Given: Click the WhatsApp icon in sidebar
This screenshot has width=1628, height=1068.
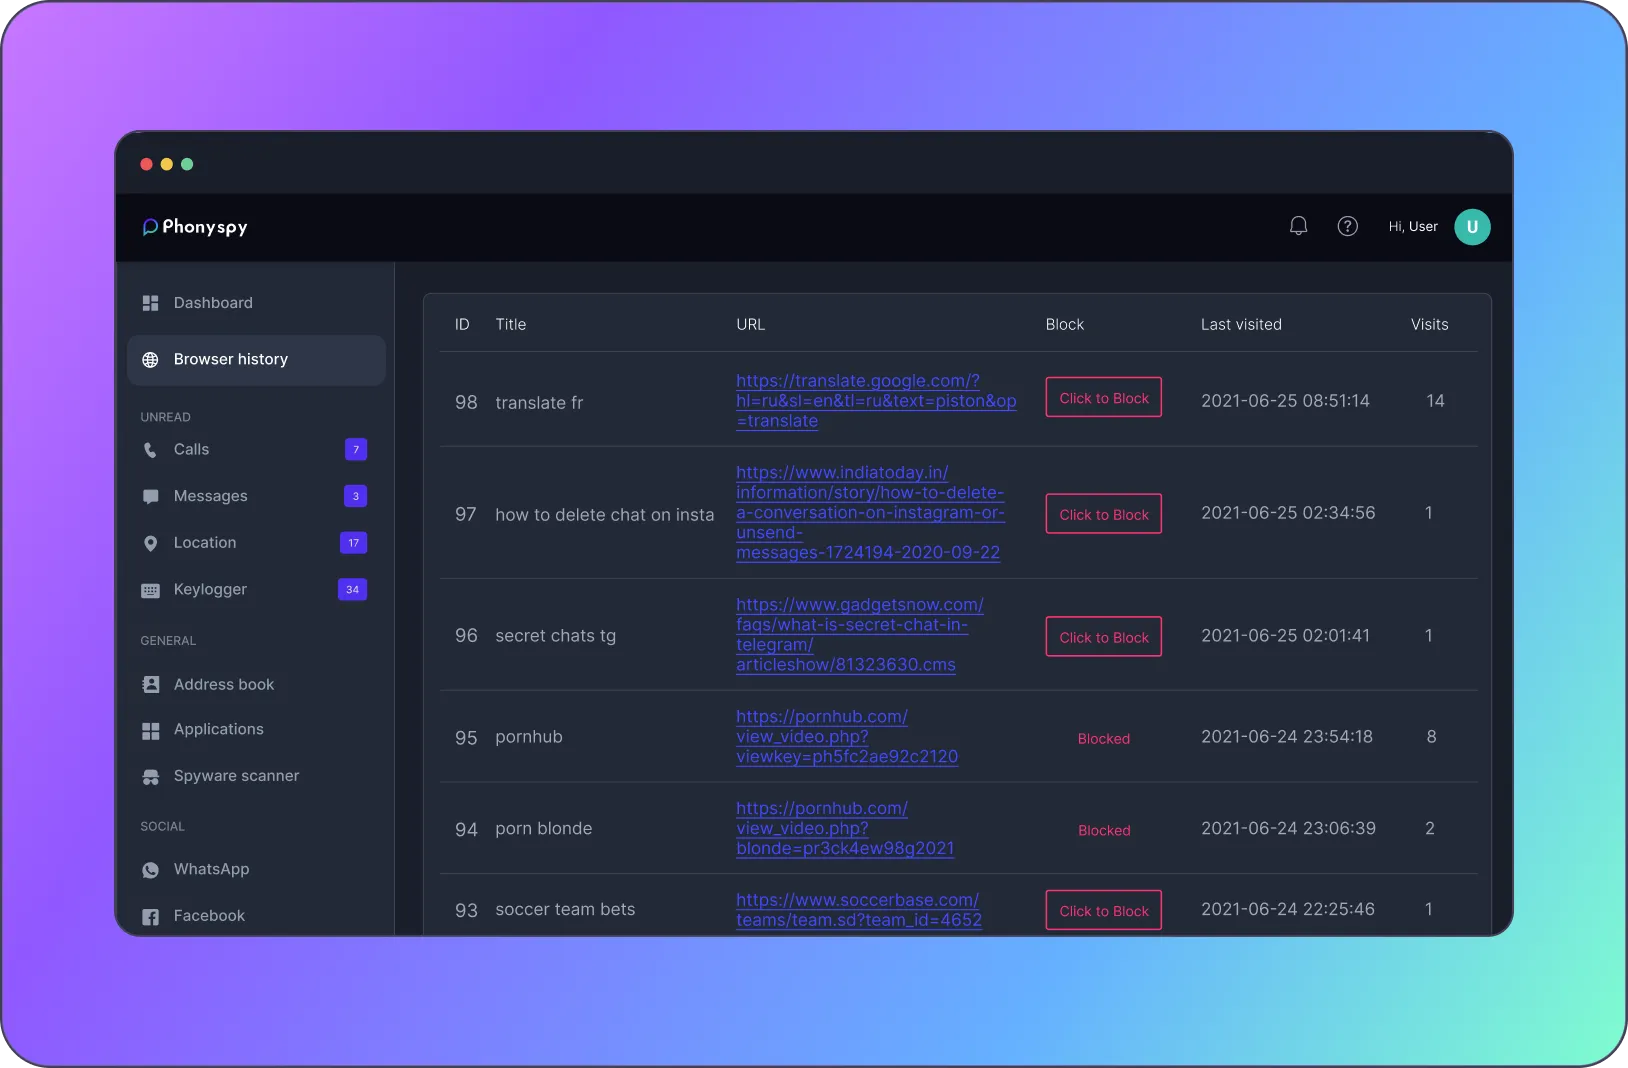Looking at the screenshot, I should [150, 870].
